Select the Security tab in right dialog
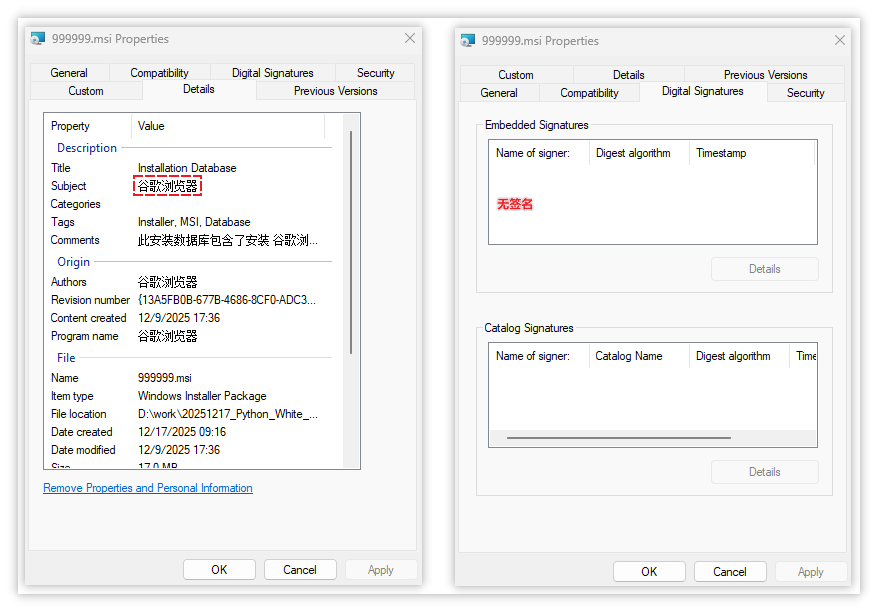Viewport: 878px width, 612px height. pos(805,93)
